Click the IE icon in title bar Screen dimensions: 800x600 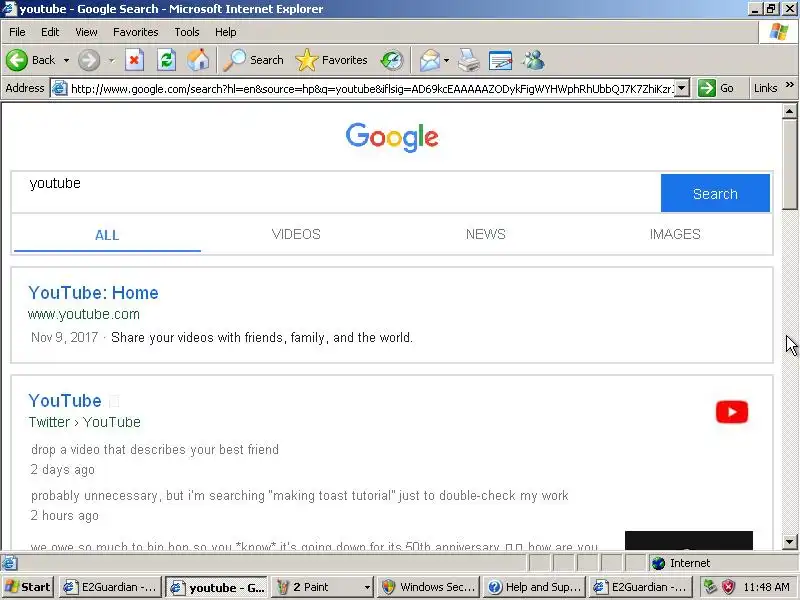9,9
